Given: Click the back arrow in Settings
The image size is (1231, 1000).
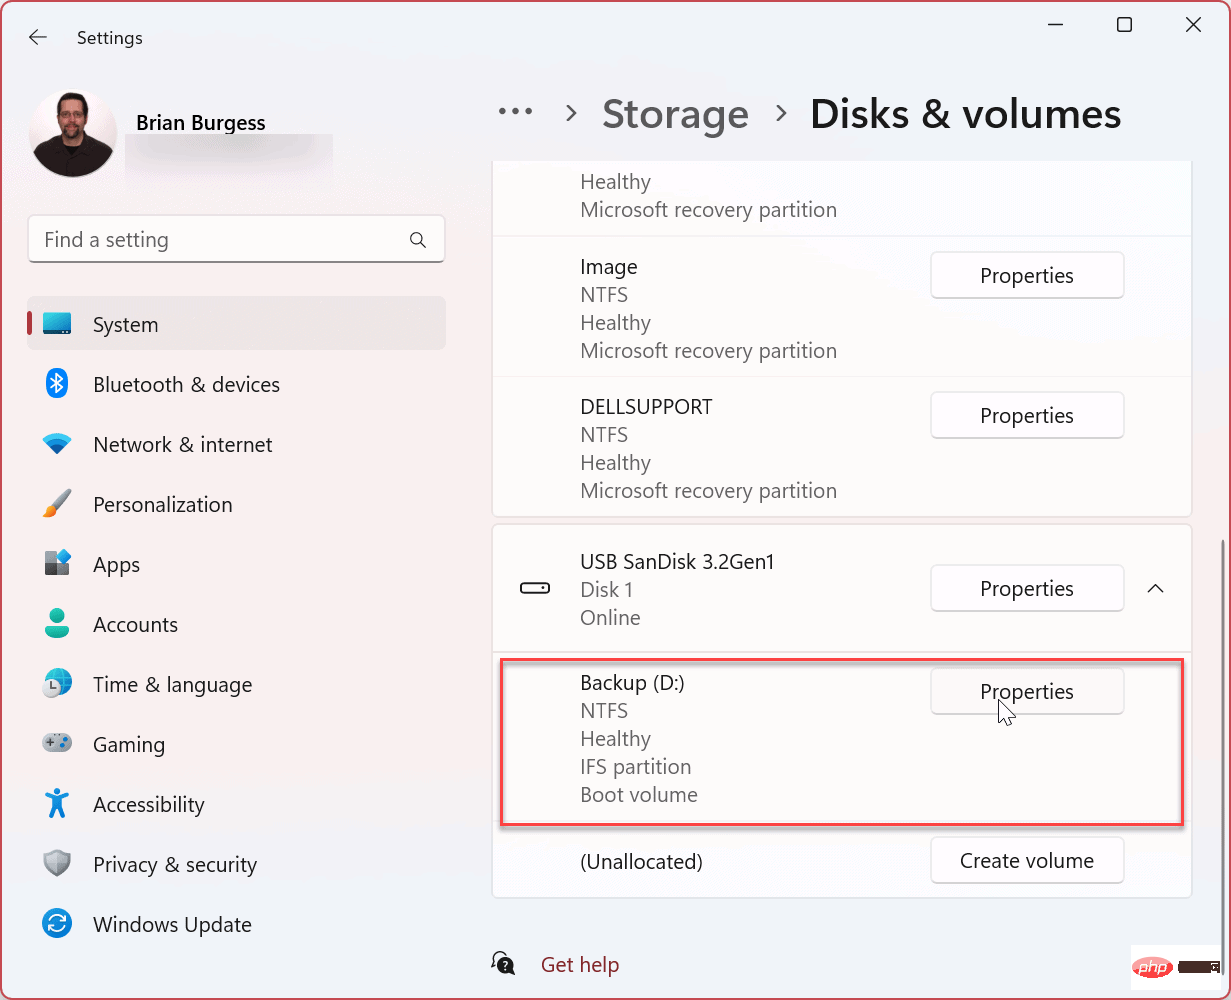Looking at the screenshot, I should pos(37,37).
